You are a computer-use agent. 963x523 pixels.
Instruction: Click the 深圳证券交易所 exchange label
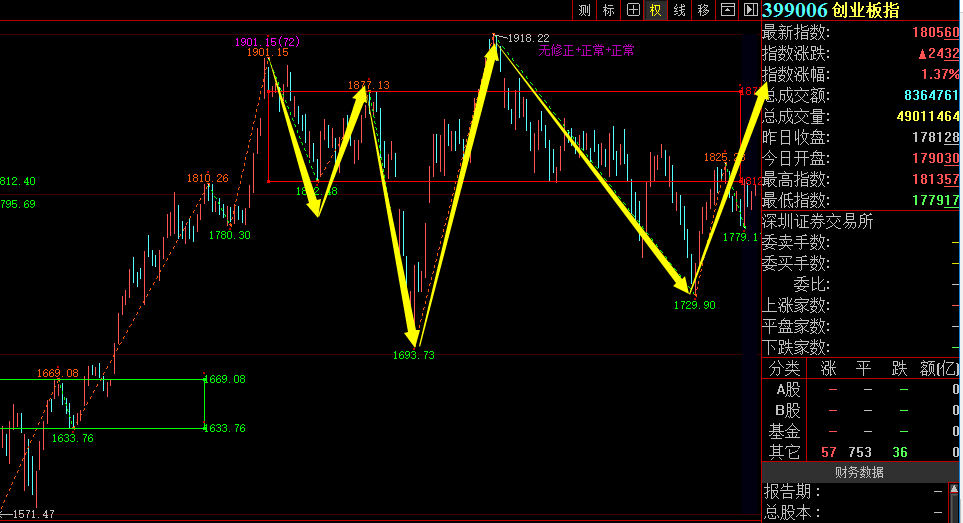817,221
